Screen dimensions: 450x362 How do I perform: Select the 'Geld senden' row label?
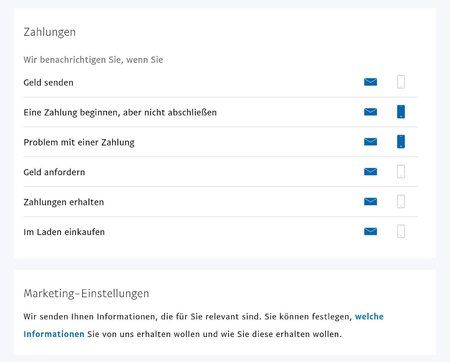coord(48,83)
